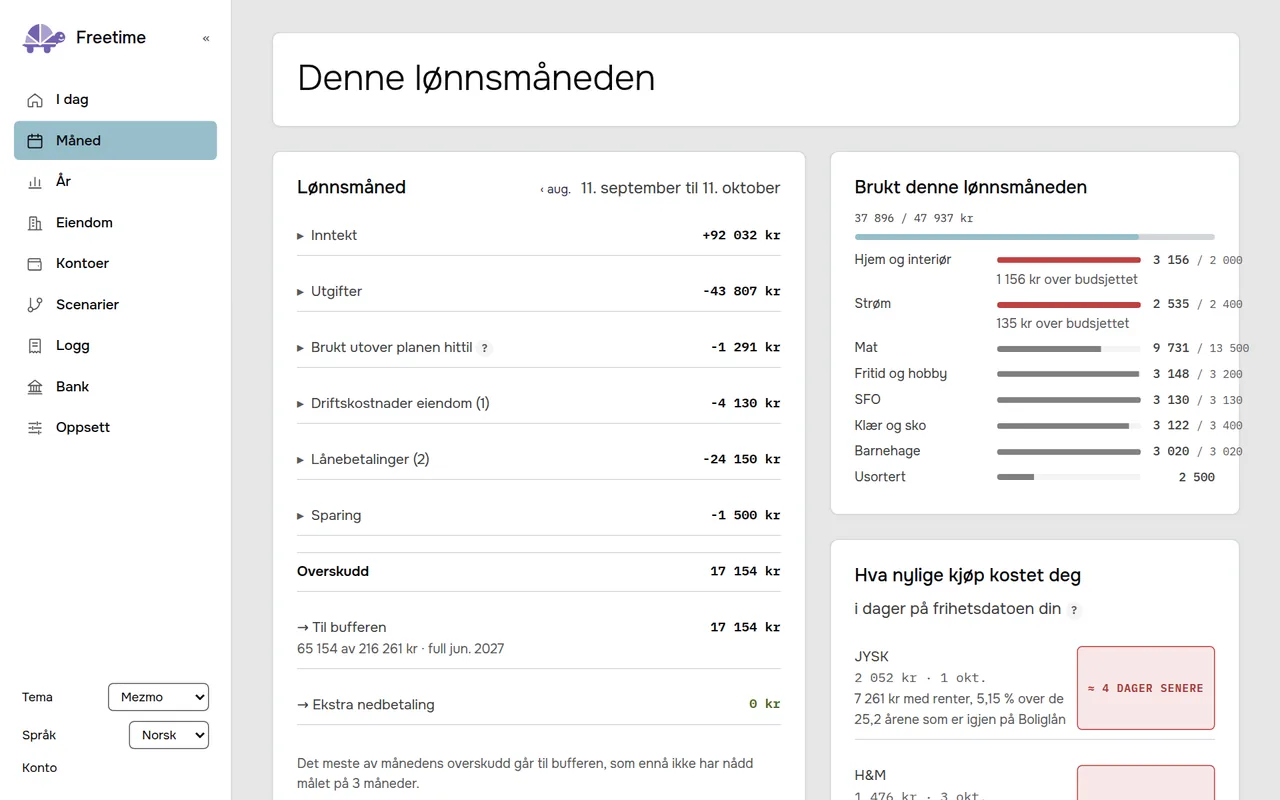Click the bar chart icon beside År
1280x800 pixels.
(x=35, y=182)
